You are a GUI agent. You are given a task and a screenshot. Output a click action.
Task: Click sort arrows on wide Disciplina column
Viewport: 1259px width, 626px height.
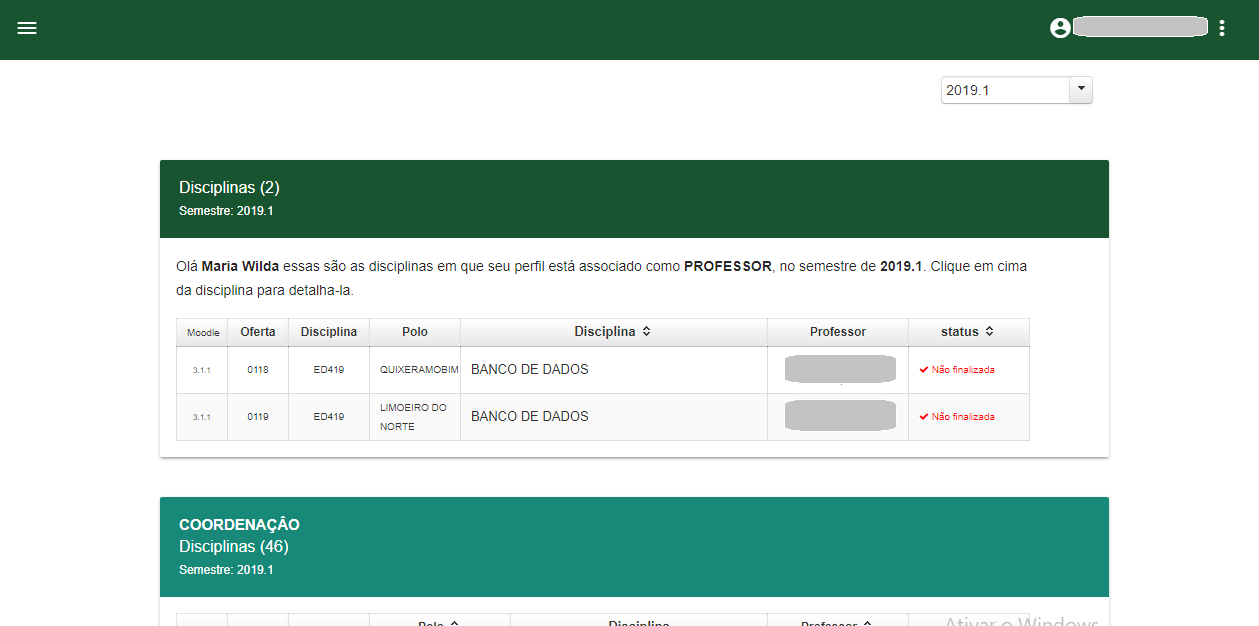[x=647, y=332]
